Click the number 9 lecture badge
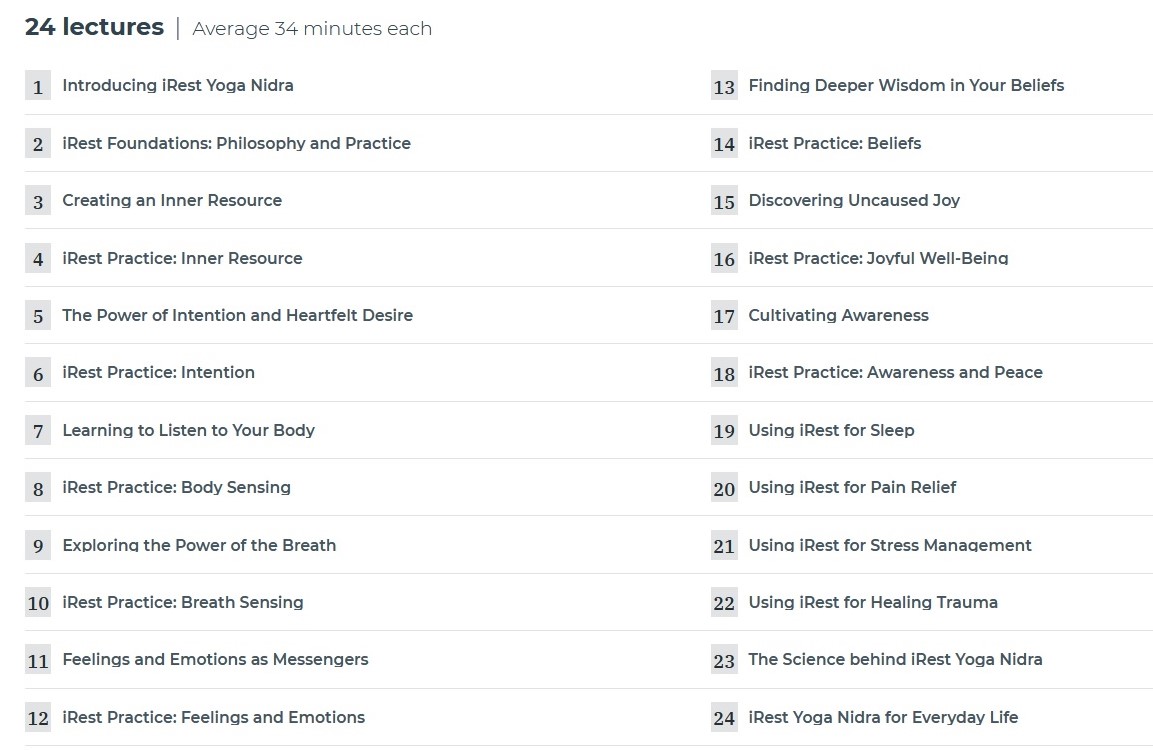 (38, 546)
